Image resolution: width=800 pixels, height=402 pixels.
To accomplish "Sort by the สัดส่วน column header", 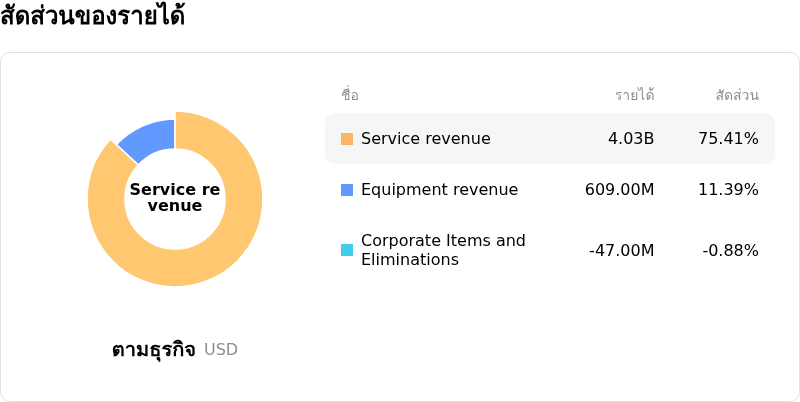I will pyautogui.click(x=737, y=96).
